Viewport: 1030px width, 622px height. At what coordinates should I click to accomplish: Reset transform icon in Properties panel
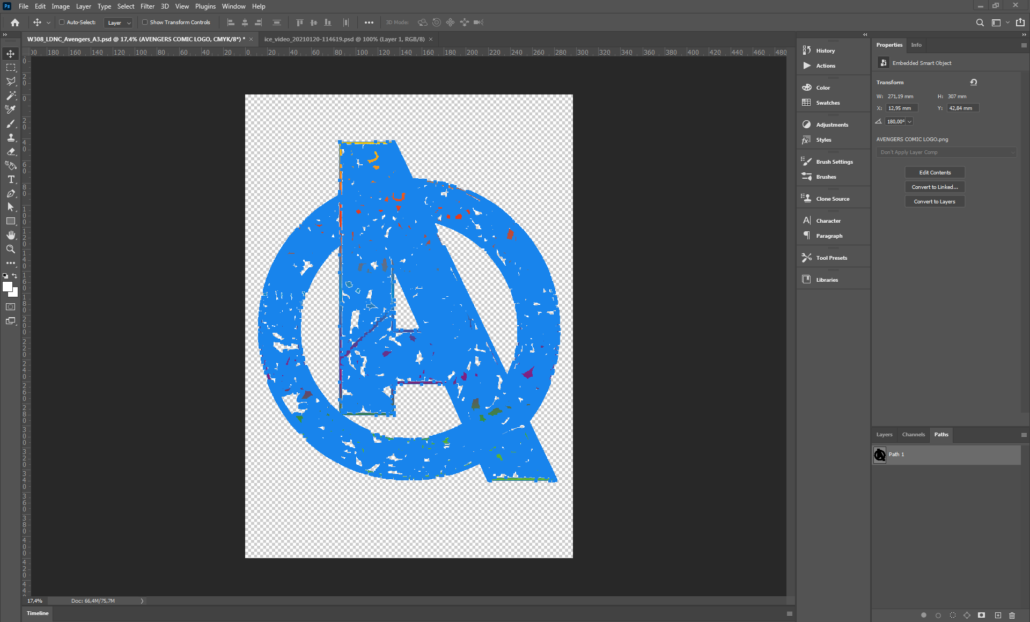click(x=974, y=82)
